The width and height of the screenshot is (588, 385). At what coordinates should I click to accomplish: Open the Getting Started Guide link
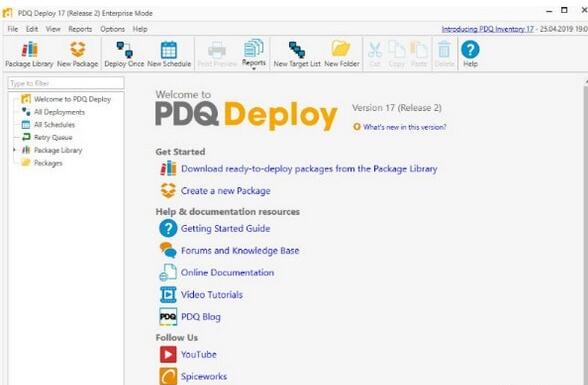225,228
